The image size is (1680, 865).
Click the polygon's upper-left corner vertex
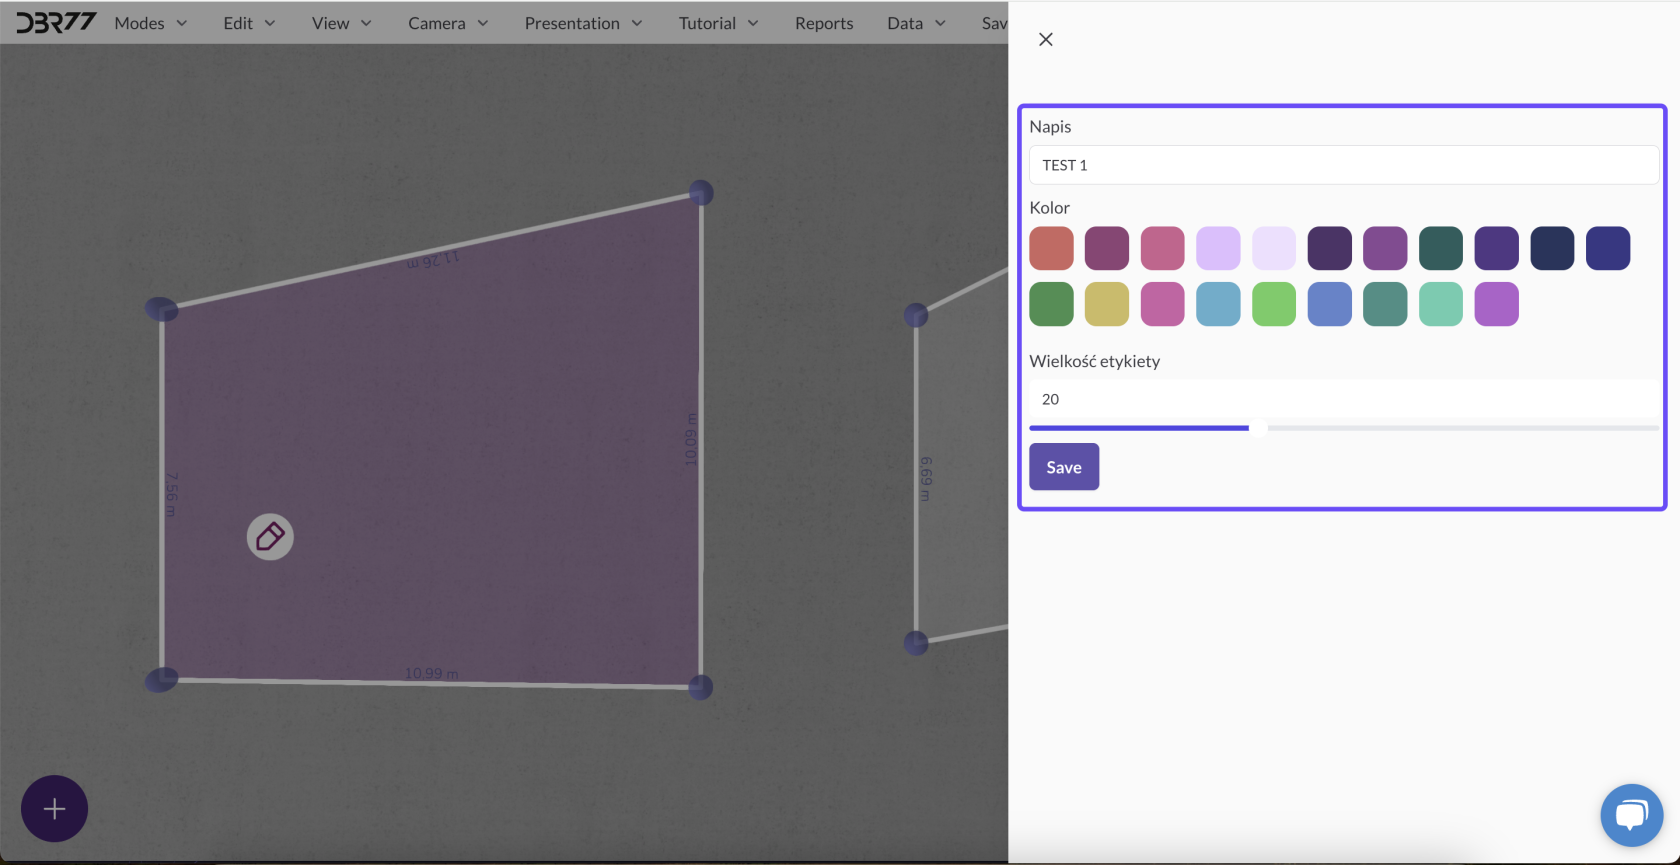point(162,309)
